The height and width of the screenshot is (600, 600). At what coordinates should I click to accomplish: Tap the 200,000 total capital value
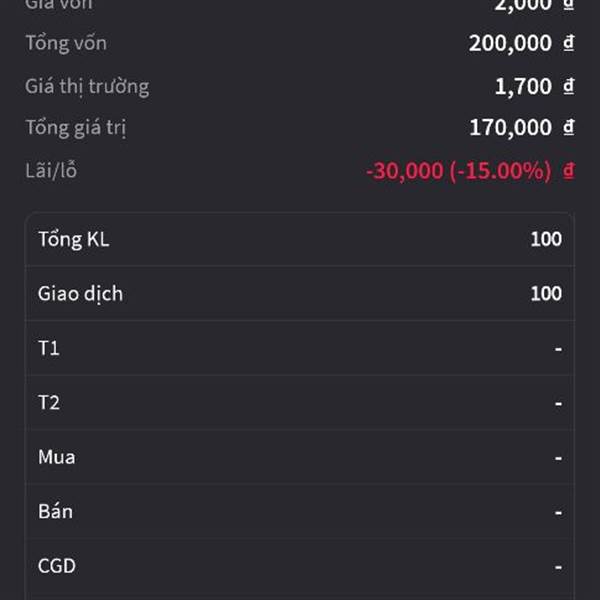pyautogui.click(x=510, y=43)
